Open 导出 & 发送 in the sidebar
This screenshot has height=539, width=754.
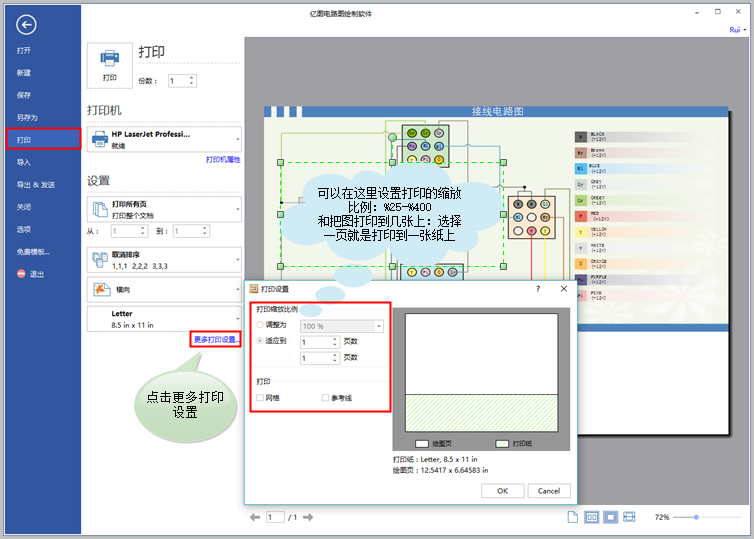click(36, 185)
